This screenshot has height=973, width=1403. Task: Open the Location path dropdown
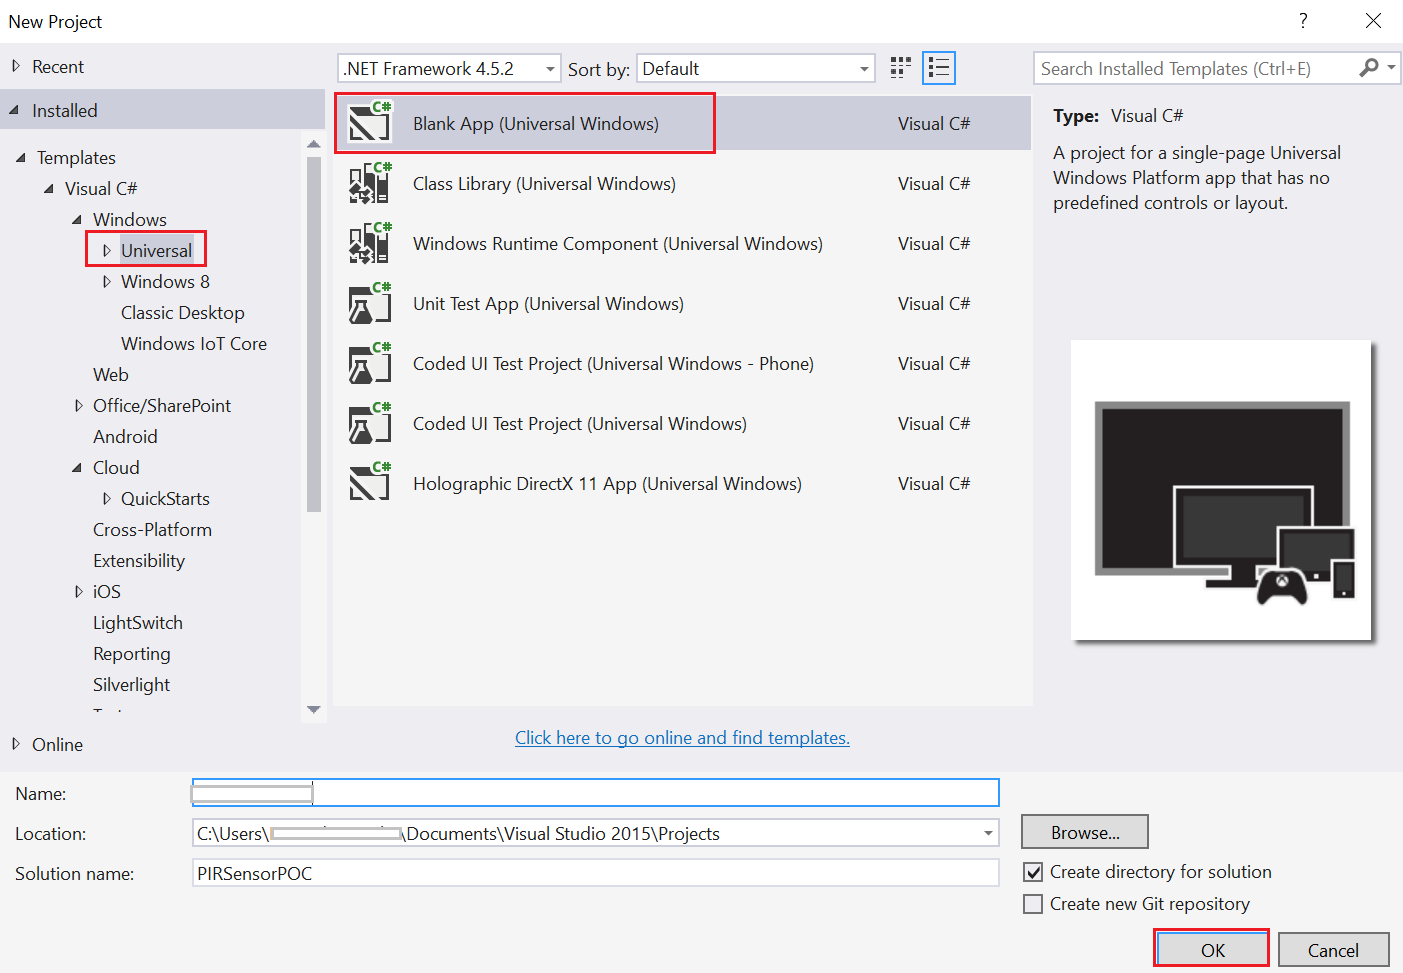988,833
